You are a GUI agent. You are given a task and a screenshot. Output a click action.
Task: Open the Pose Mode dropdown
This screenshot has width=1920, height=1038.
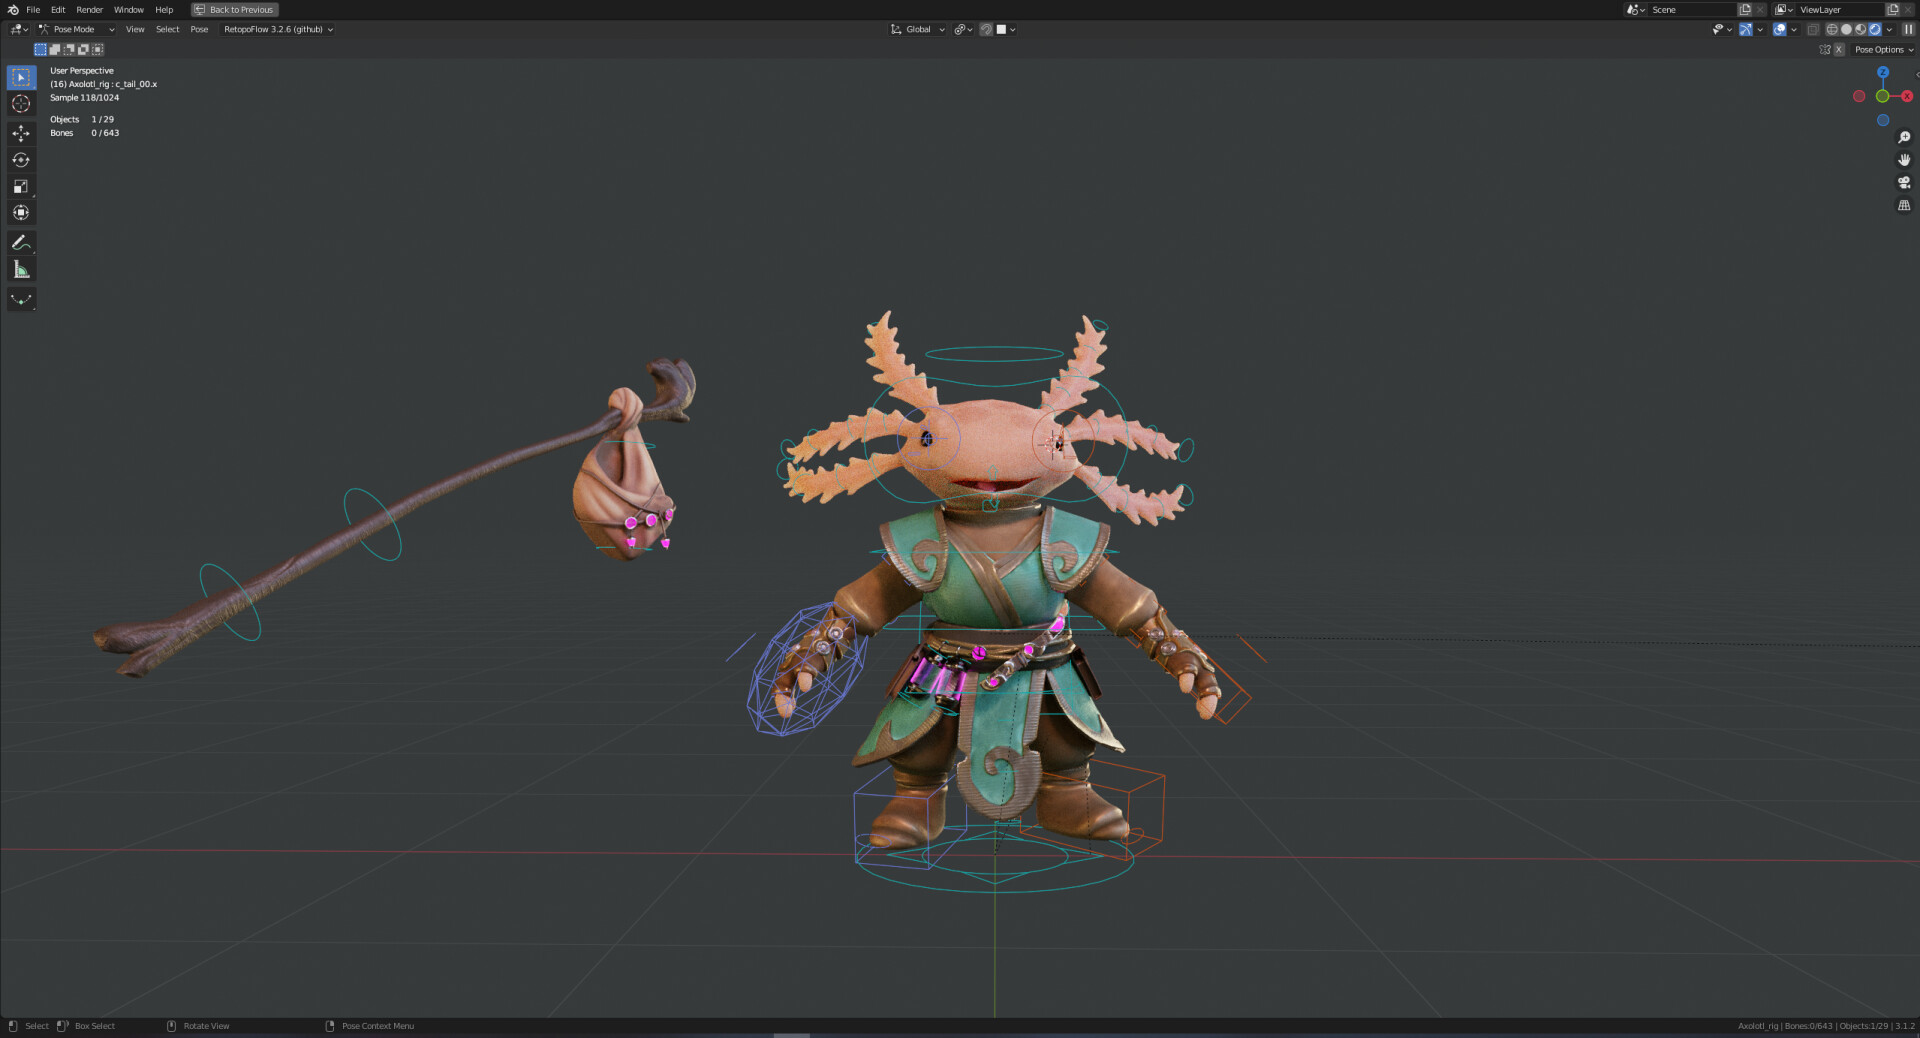pos(75,29)
